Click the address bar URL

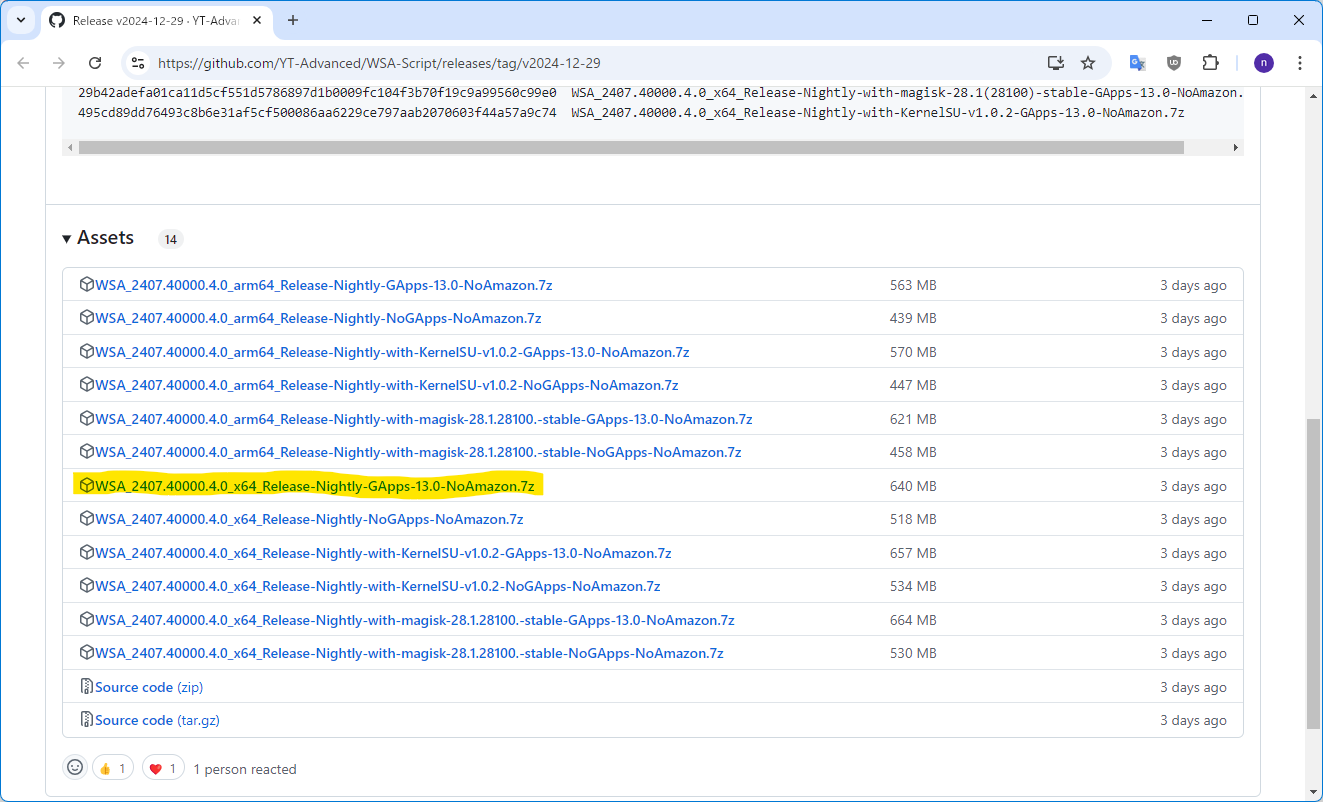click(379, 63)
